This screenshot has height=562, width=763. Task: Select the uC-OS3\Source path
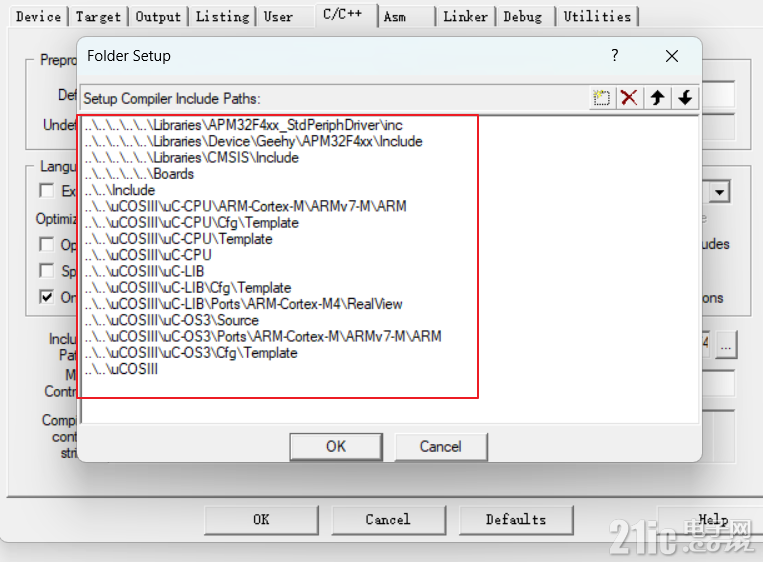(172, 320)
